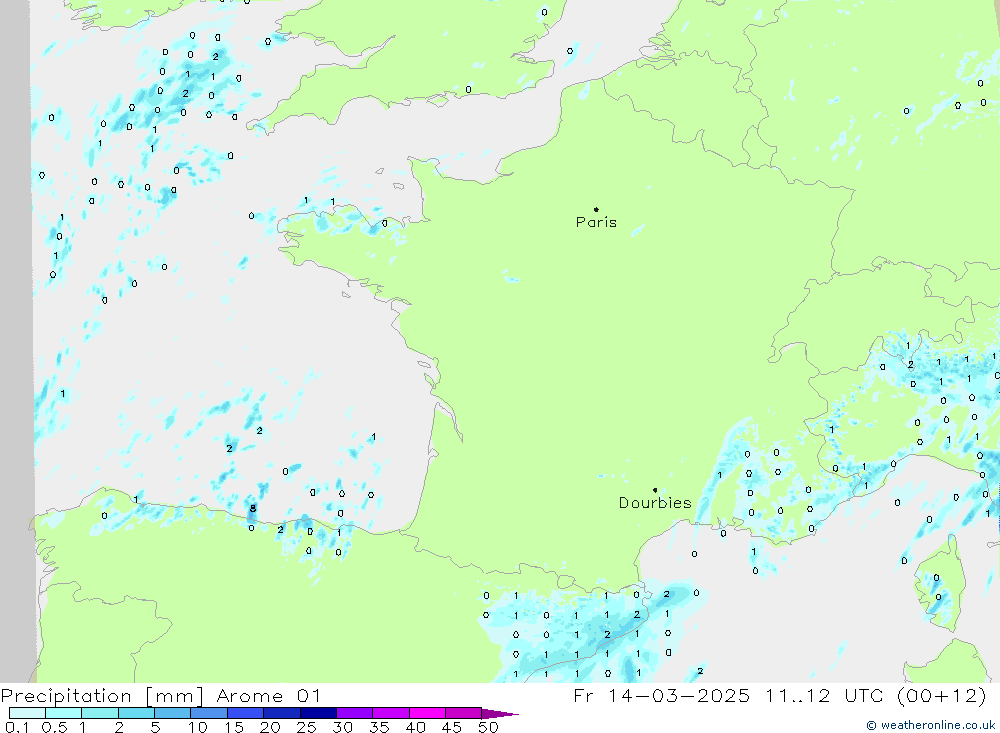
Task: Pick the 30–35 mm legend swatch
Action: pos(355,713)
